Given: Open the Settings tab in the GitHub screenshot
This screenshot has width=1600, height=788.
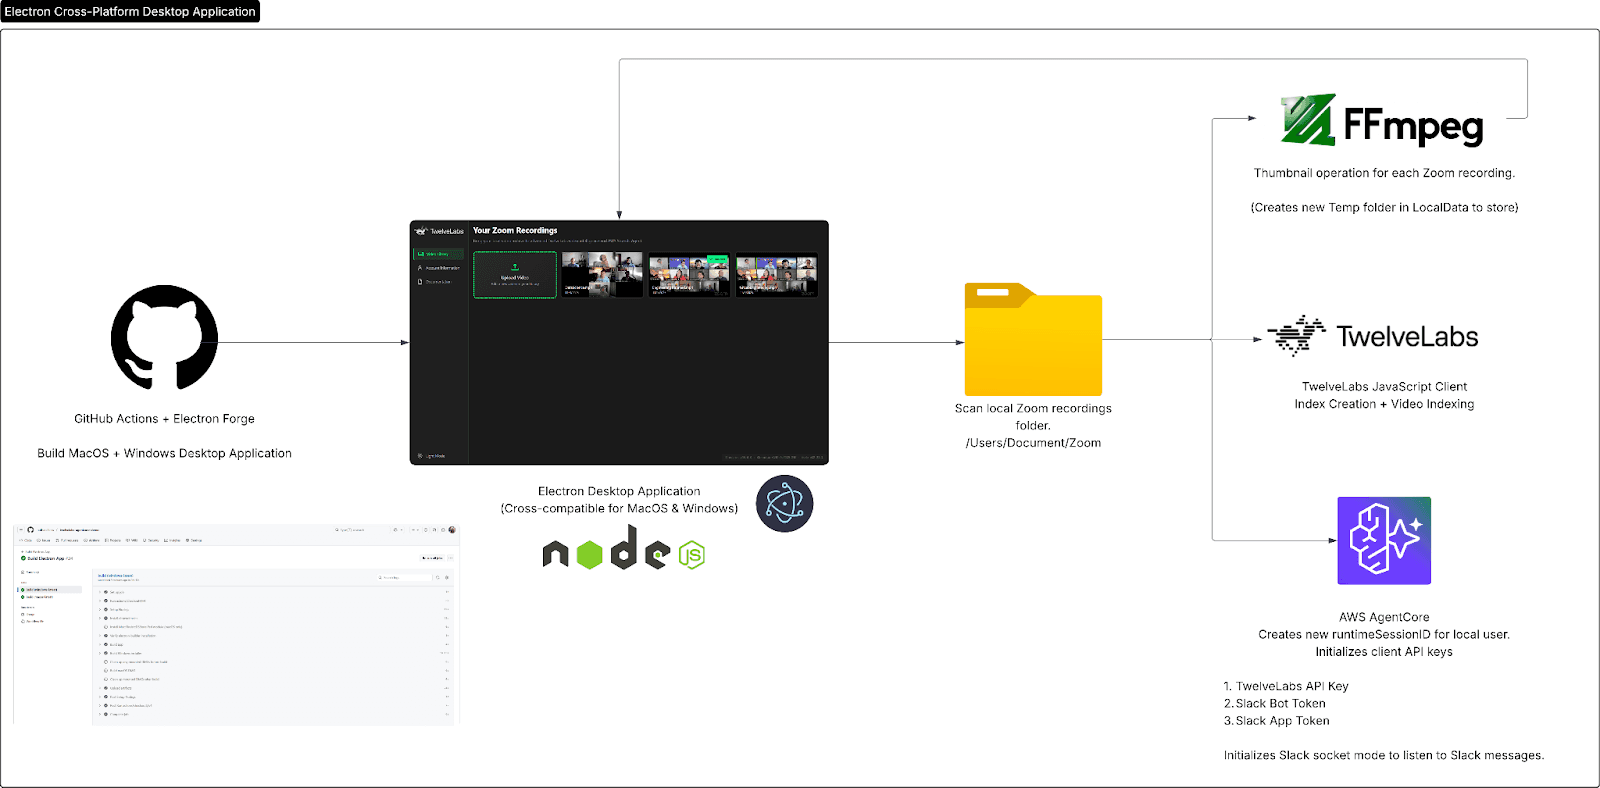Looking at the screenshot, I should 194,540.
